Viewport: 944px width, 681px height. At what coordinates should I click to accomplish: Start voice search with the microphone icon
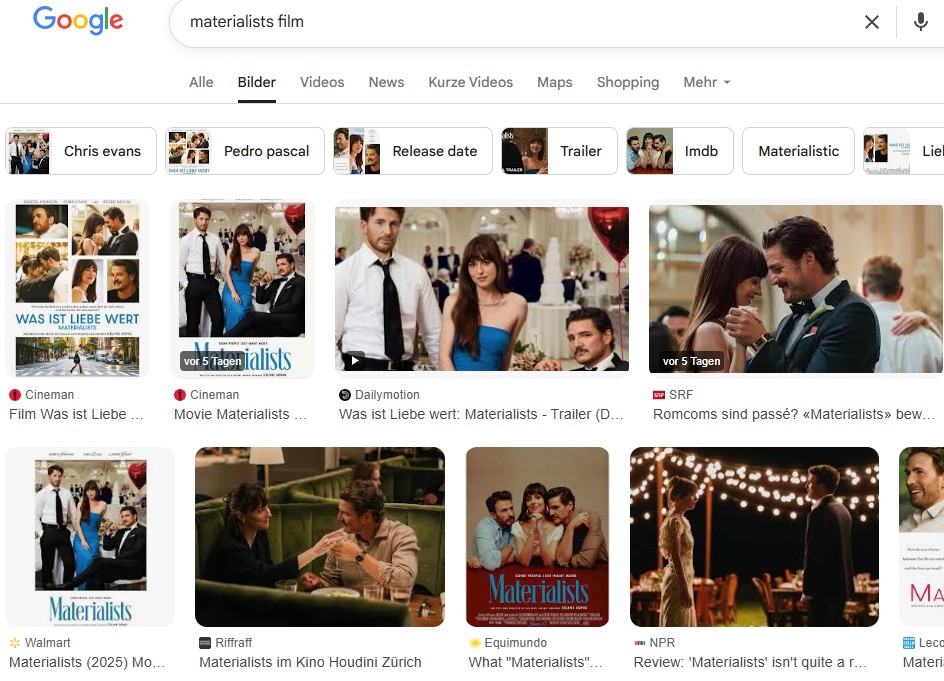[x=920, y=22]
